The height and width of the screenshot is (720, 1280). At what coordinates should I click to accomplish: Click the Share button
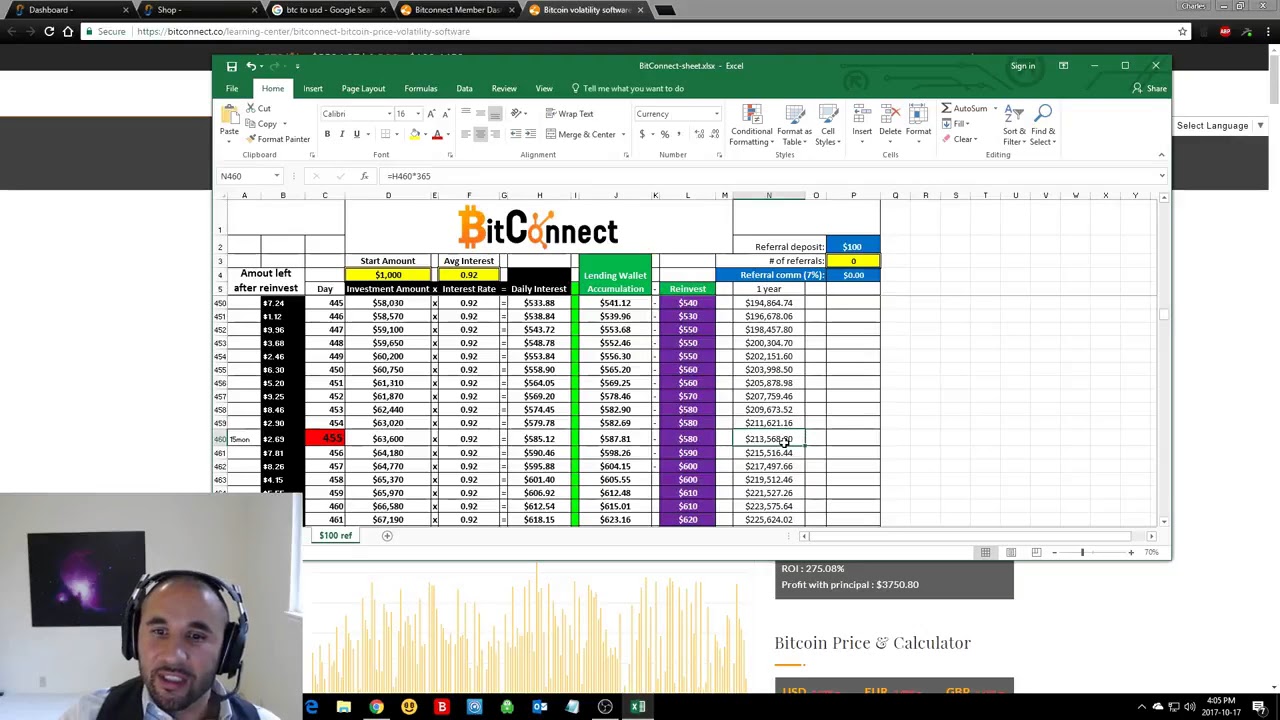[x=1149, y=88]
